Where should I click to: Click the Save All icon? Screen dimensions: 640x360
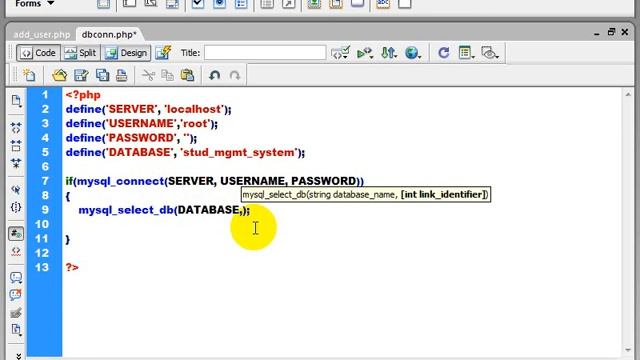click(x=102, y=75)
